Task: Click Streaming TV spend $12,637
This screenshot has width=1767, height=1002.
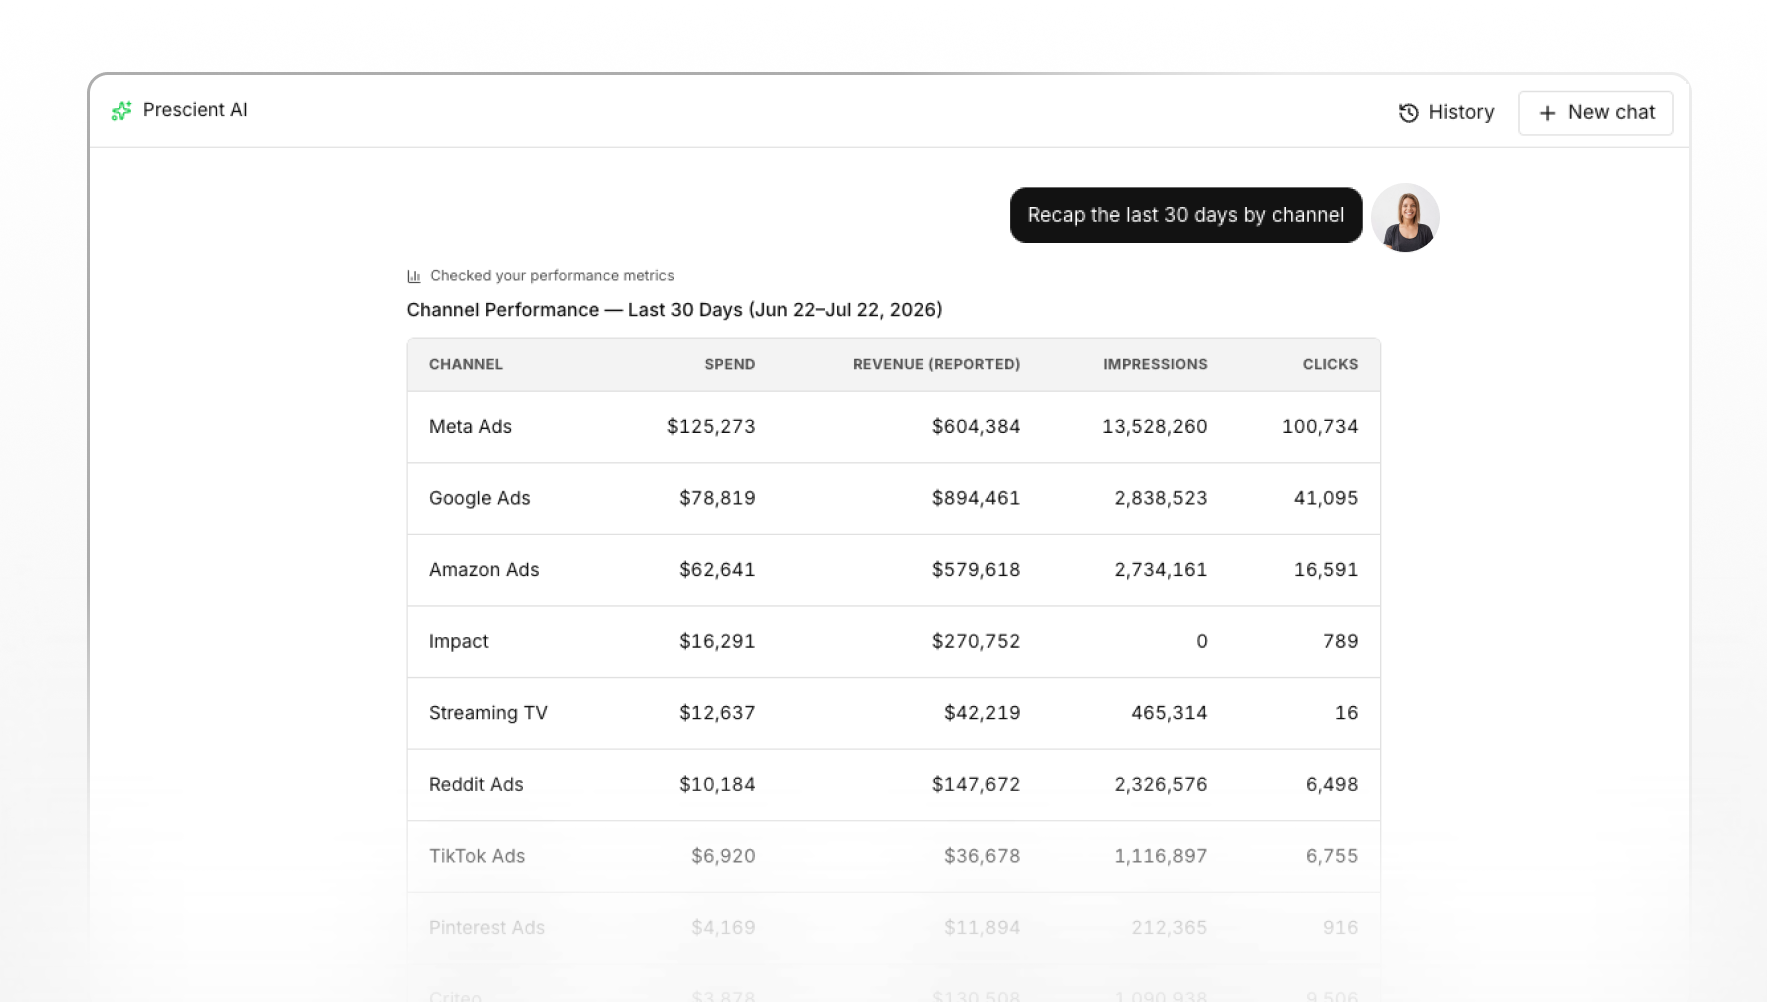Action: point(717,713)
